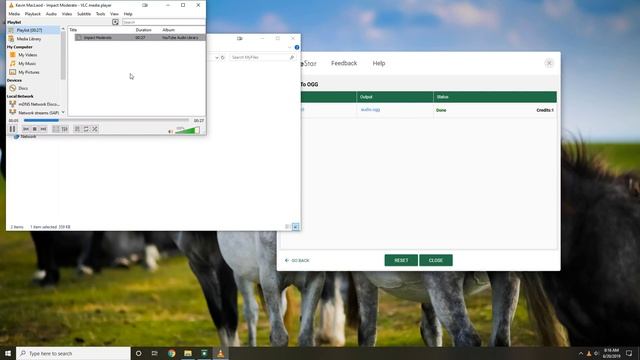Select Impact Moderato playlist row

(140, 38)
